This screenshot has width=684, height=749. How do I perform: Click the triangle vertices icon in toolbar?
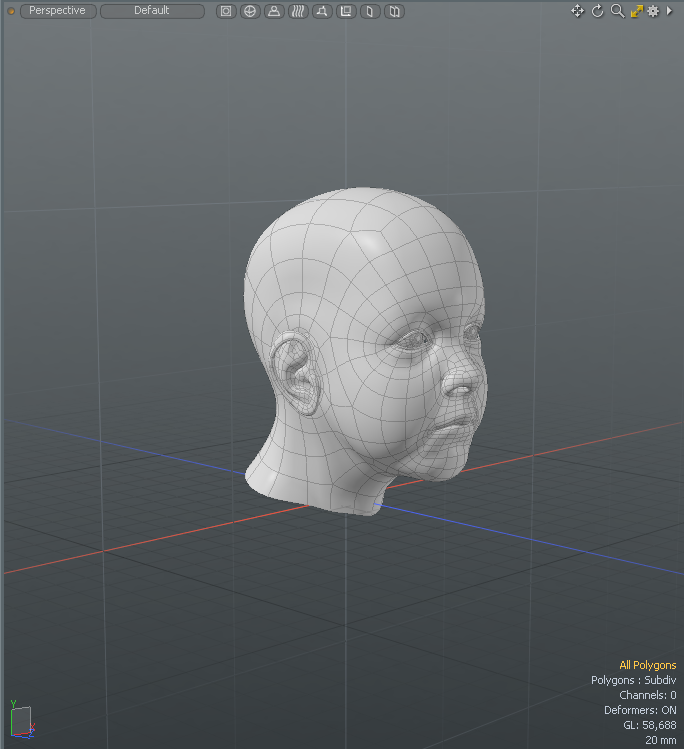coord(322,11)
